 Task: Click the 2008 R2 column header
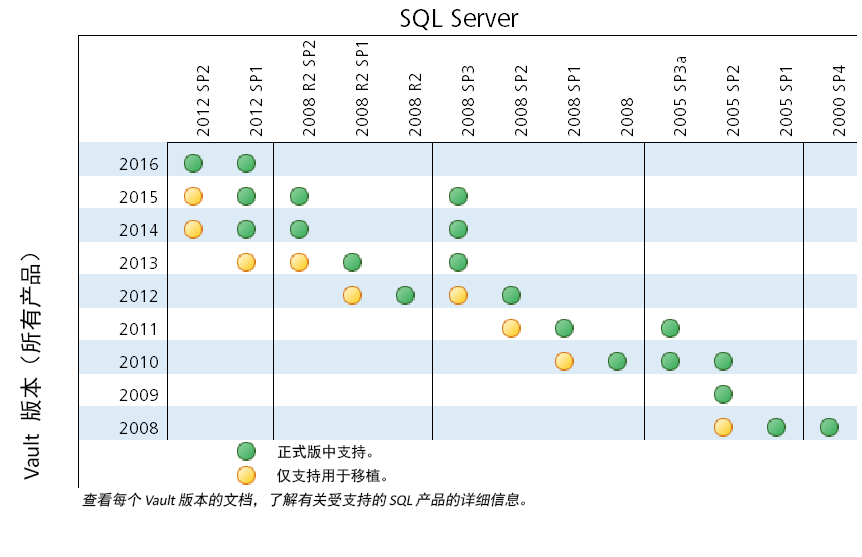point(415,104)
